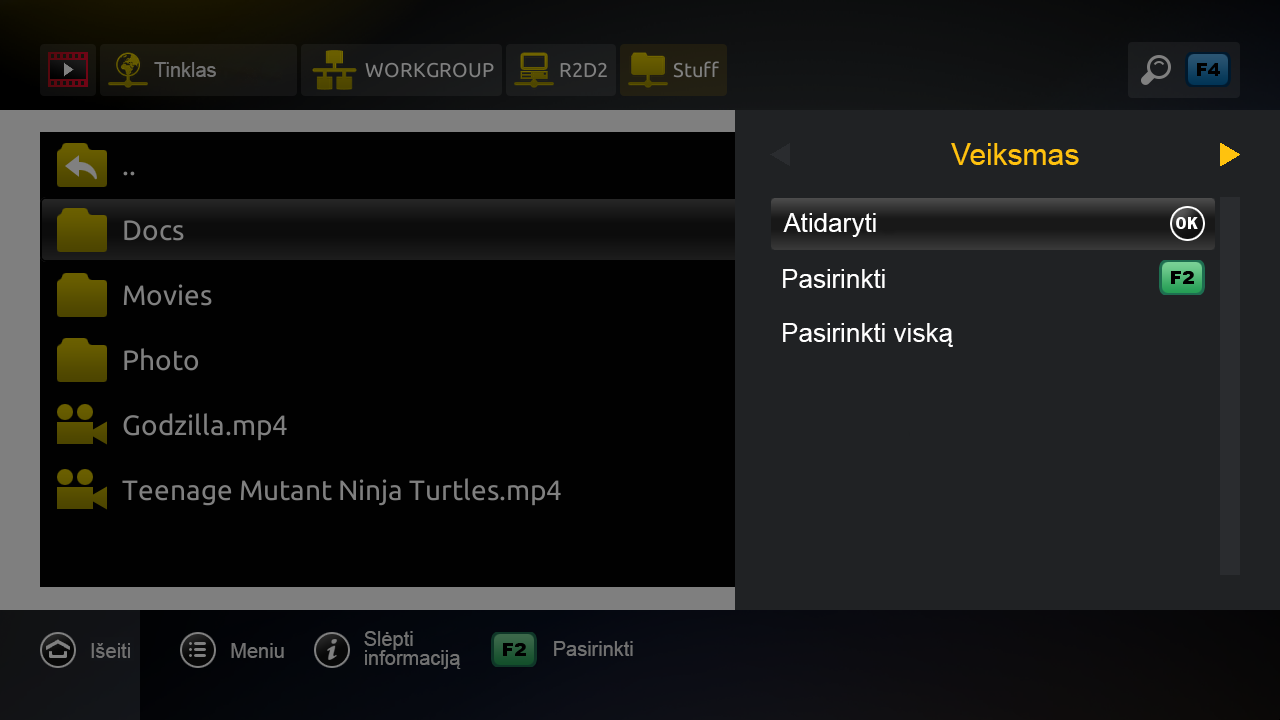
Task: Click the film strip video icon
Action: click(x=68, y=70)
